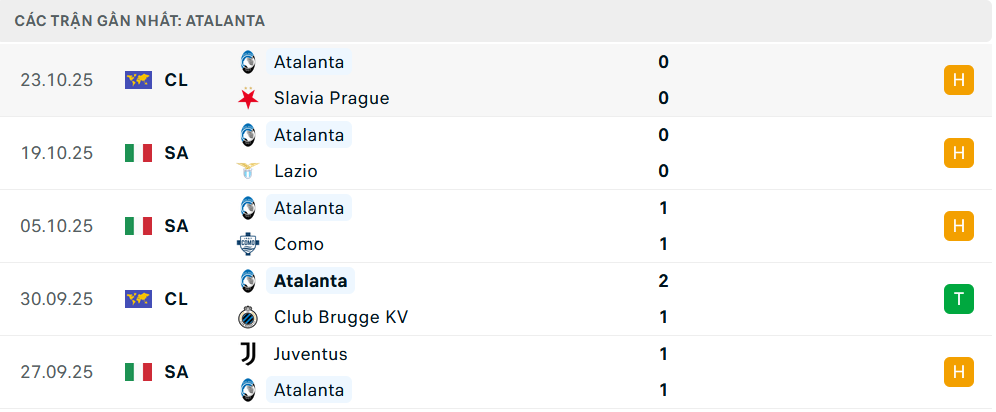Image resolution: width=996 pixels, height=412 pixels.
Task: Select the Juventus team name
Action: [x=310, y=353]
